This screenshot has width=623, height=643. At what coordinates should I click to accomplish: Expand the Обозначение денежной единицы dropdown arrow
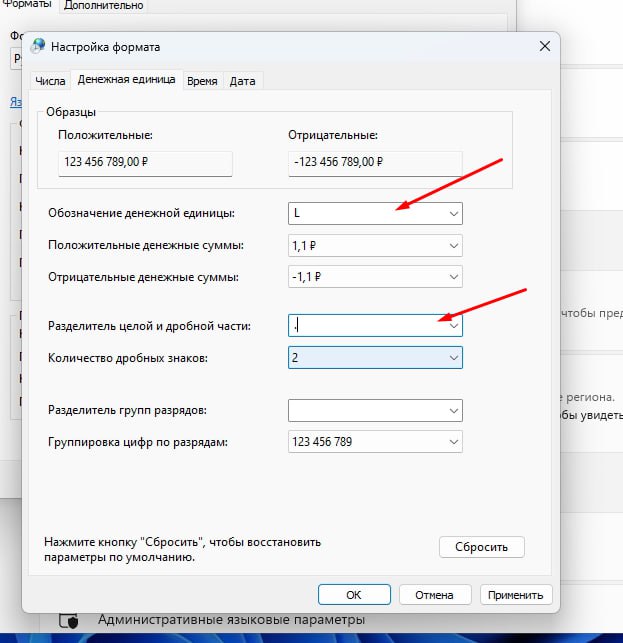point(454,214)
